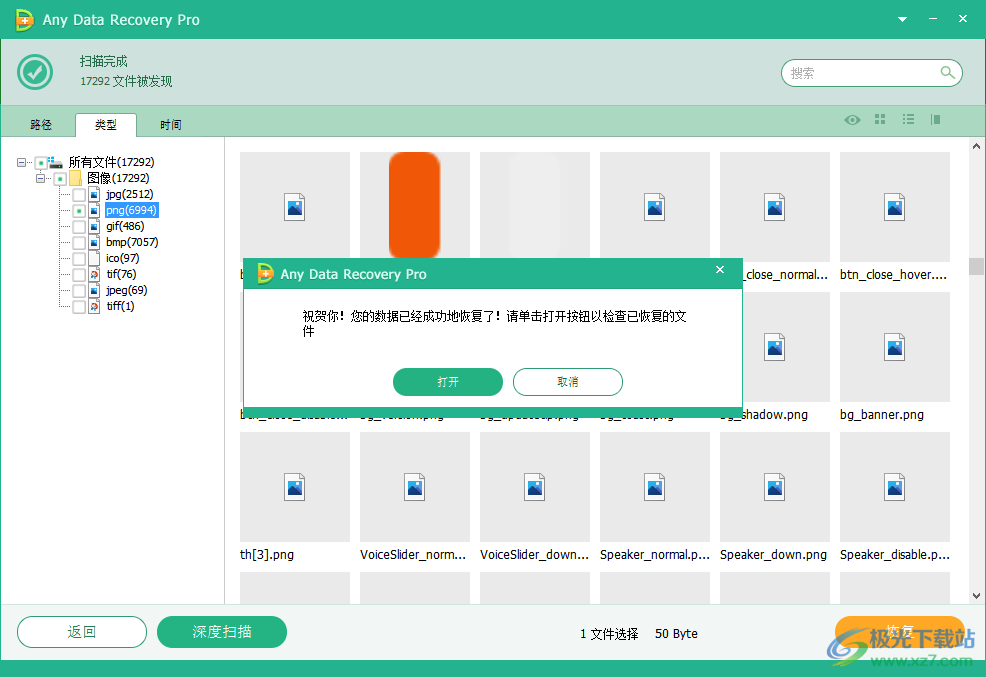The image size is (986, 677).
Task: Toggle the tiff(1) checkbox
Action: pos(79,307)
